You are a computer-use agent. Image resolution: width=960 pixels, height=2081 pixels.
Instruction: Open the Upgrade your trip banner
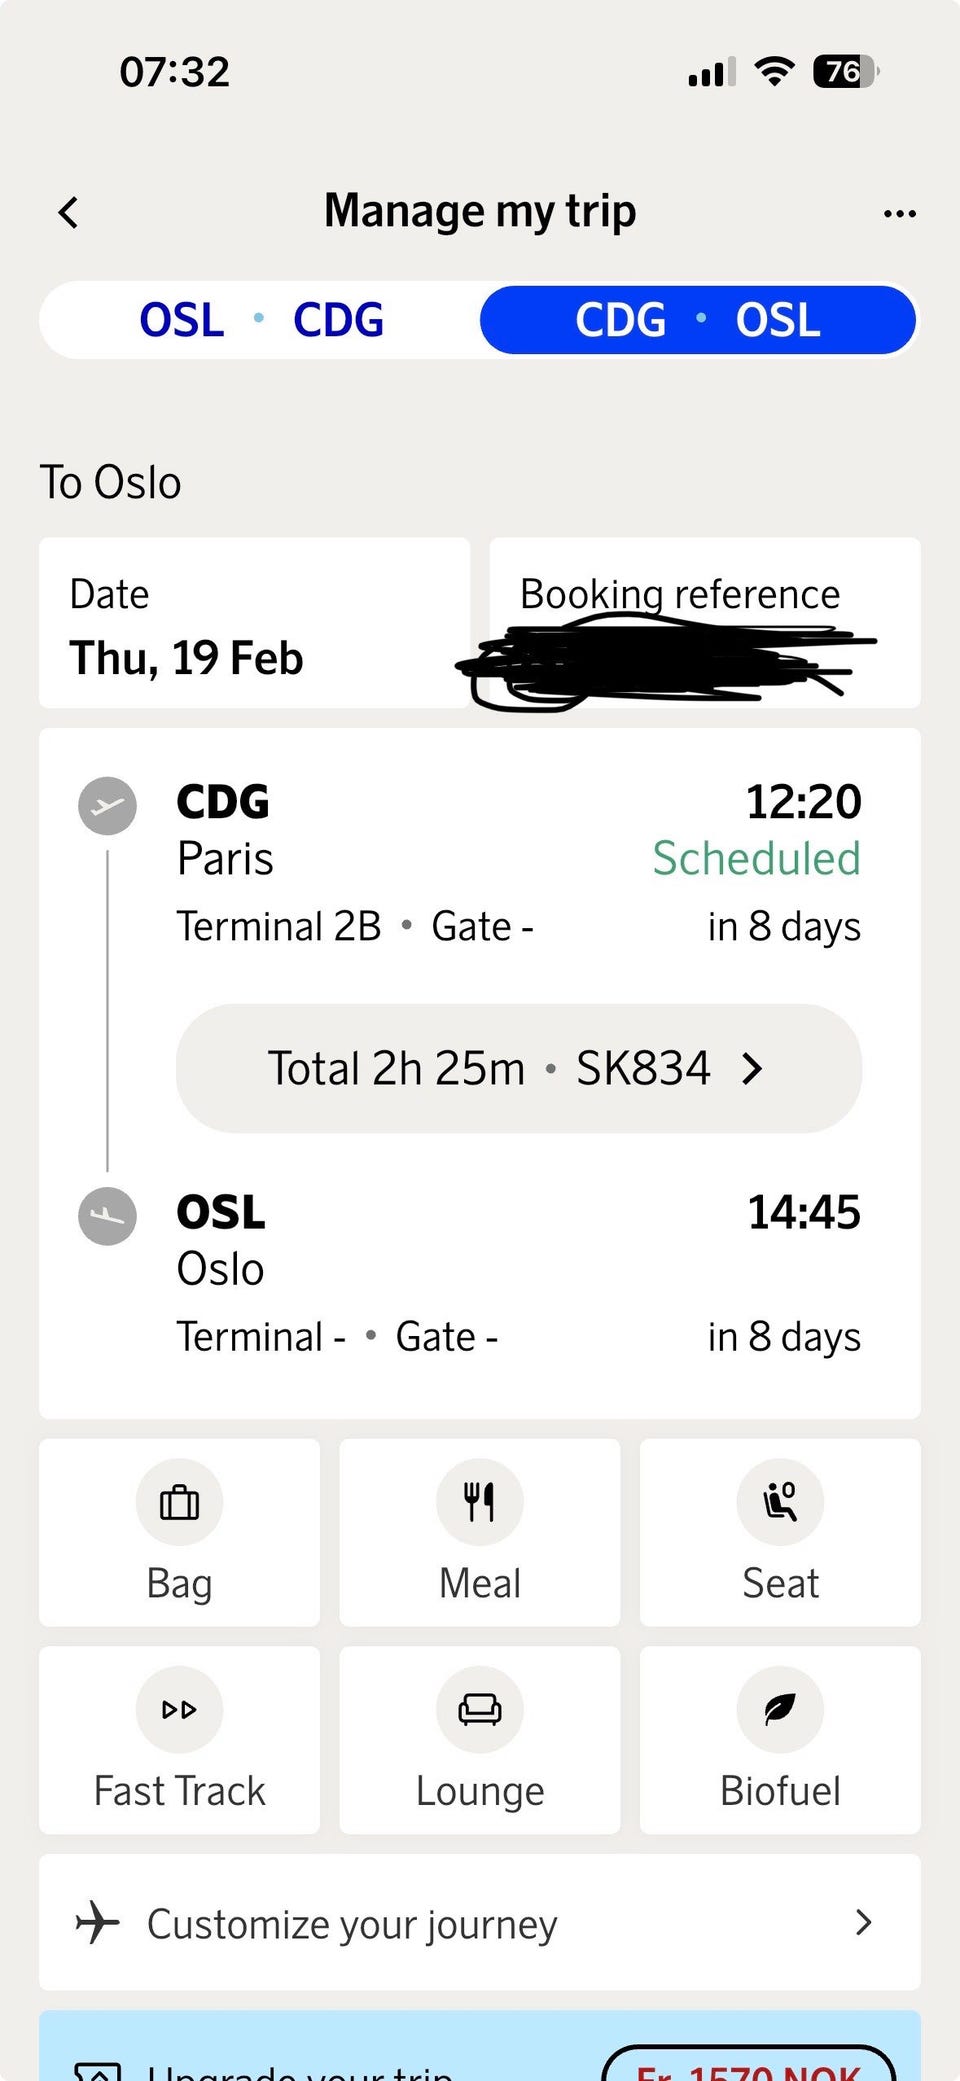click(x=300, y=2066)
